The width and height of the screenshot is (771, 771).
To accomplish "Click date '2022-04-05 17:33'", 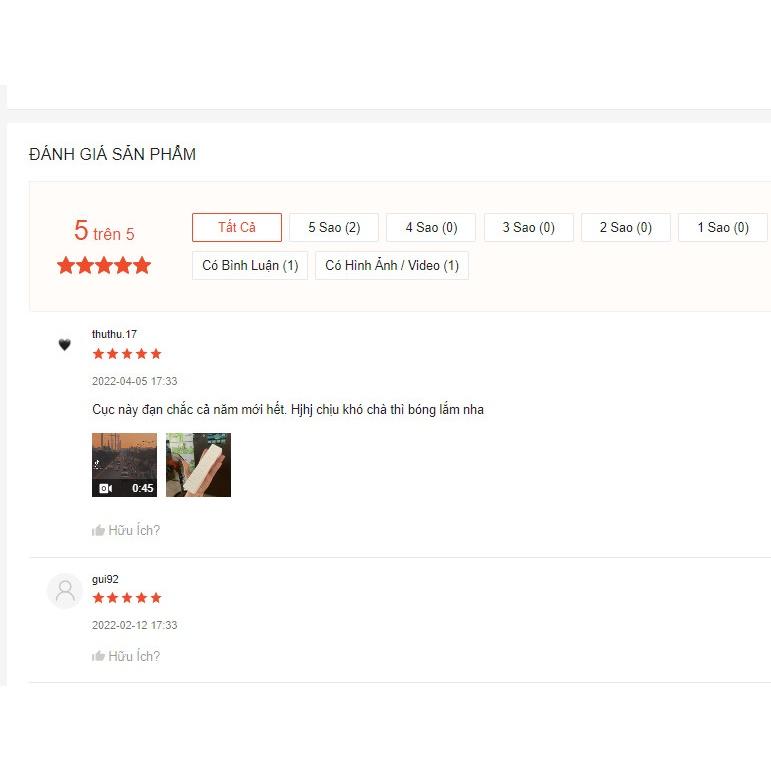I will pyautogui.click(x=134, y=381).
